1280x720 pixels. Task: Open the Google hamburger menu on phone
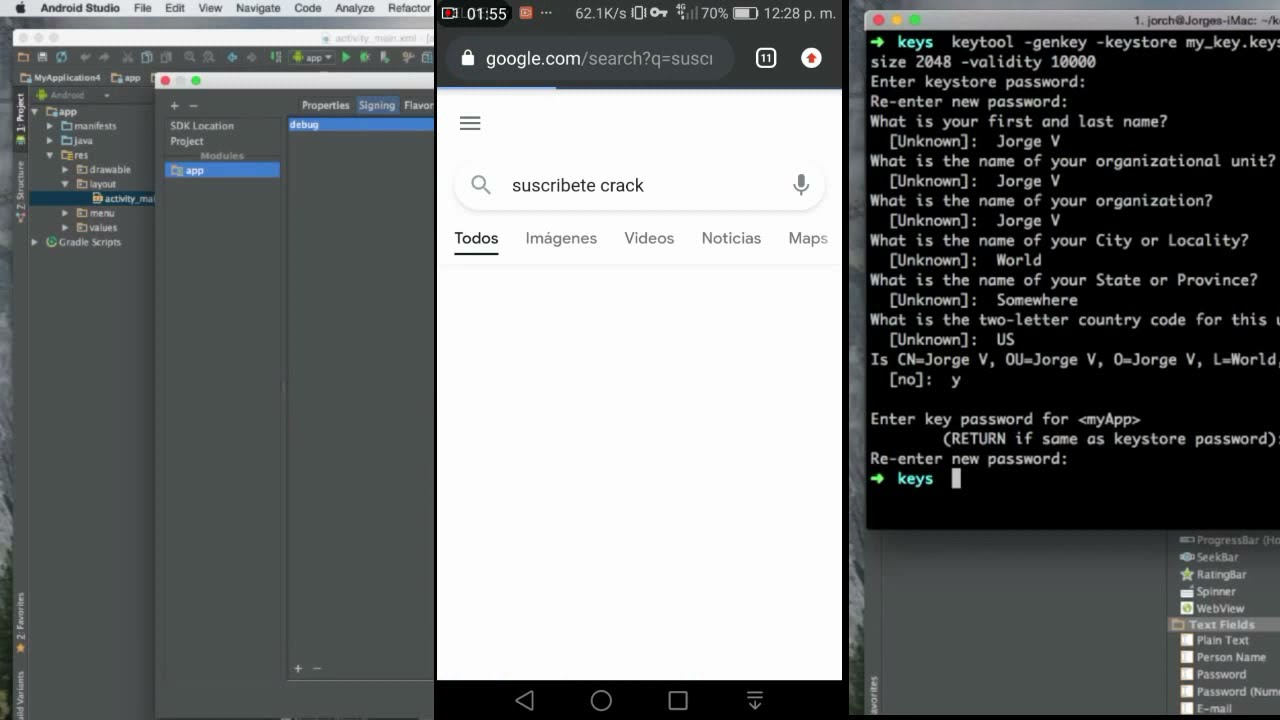tap(470, 123)
